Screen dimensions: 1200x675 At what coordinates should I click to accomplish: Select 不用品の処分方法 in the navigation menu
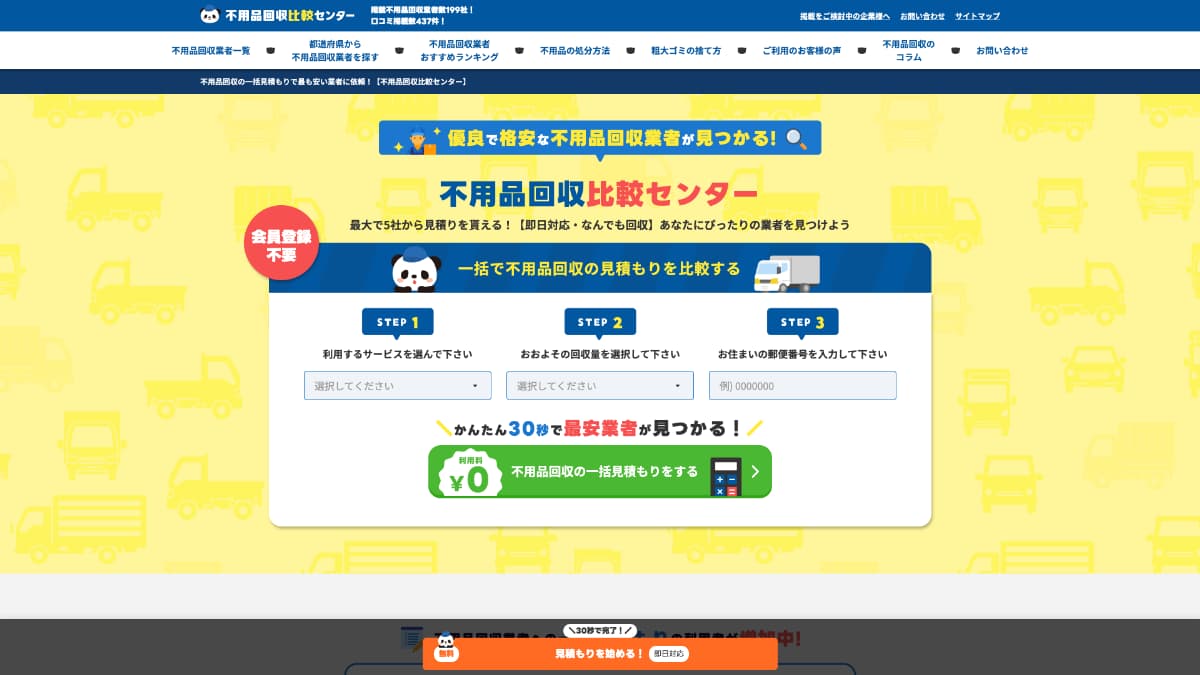pyautogui.click(x=575, y=50)
